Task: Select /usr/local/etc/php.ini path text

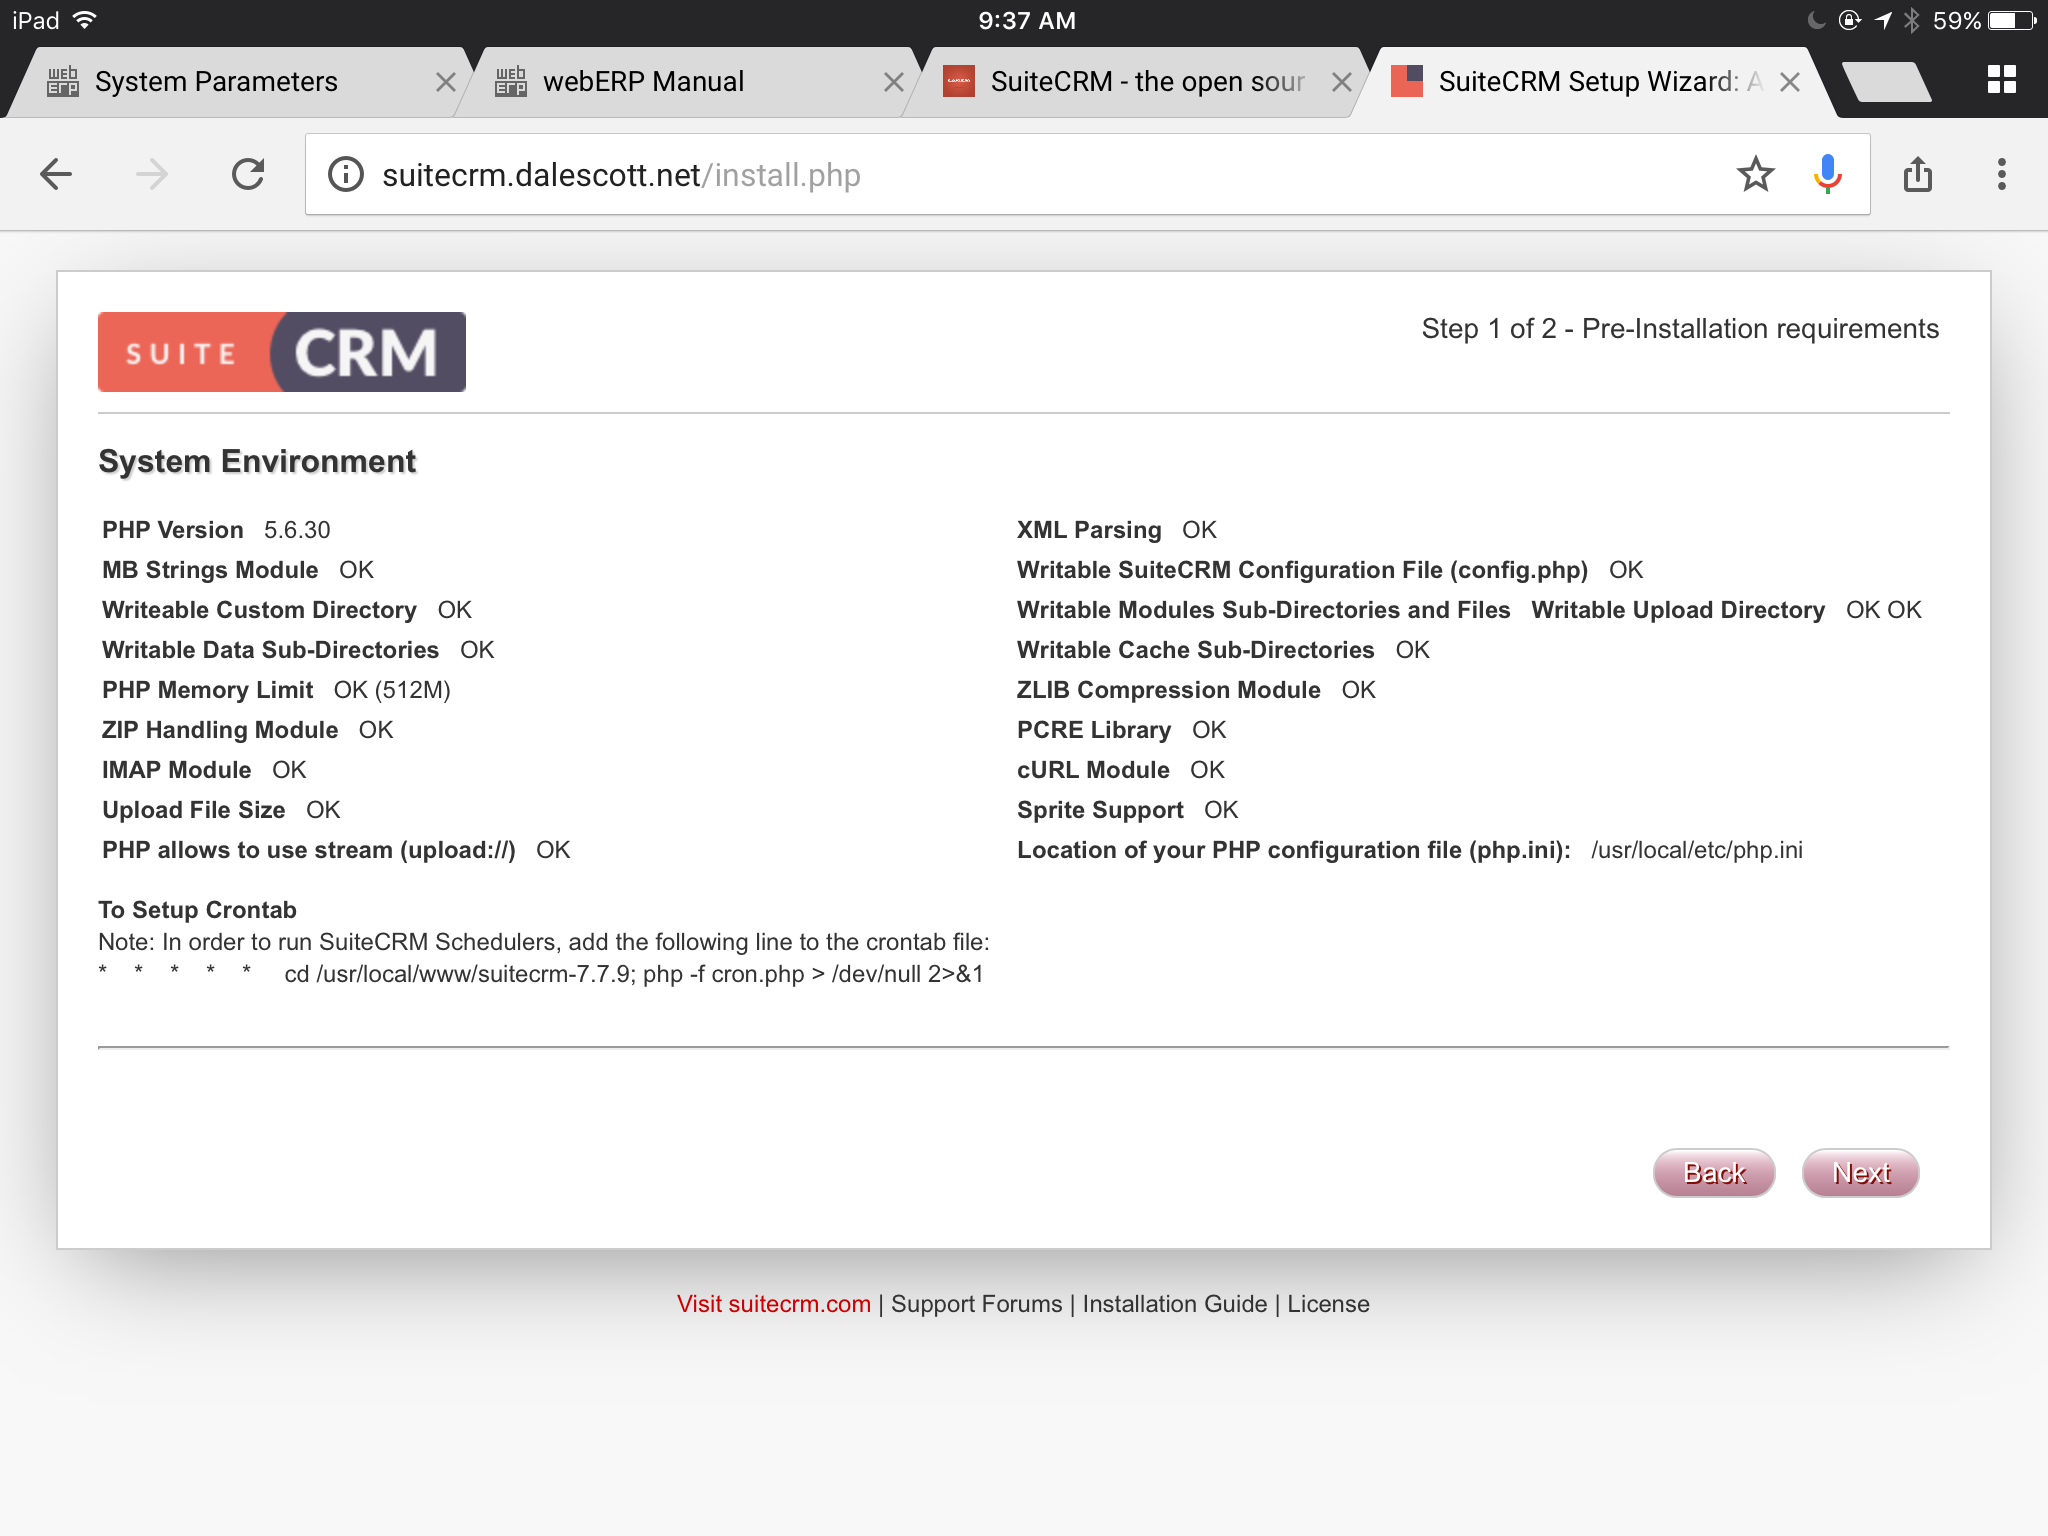Action: tap(1697, 850)
